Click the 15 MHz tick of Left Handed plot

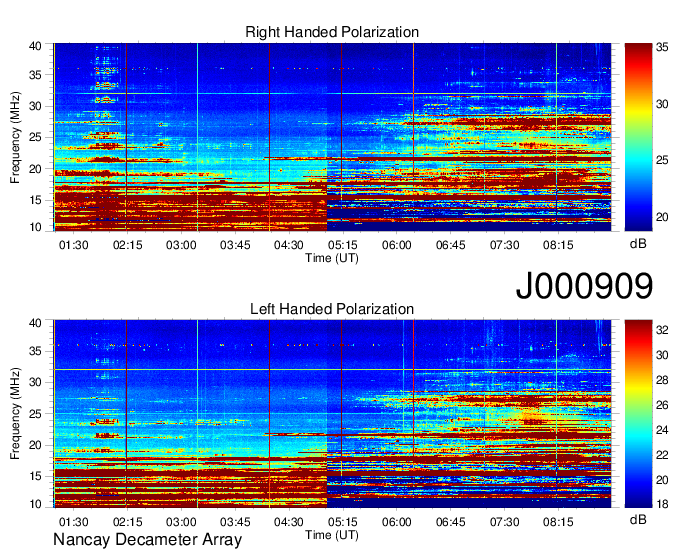35,476
